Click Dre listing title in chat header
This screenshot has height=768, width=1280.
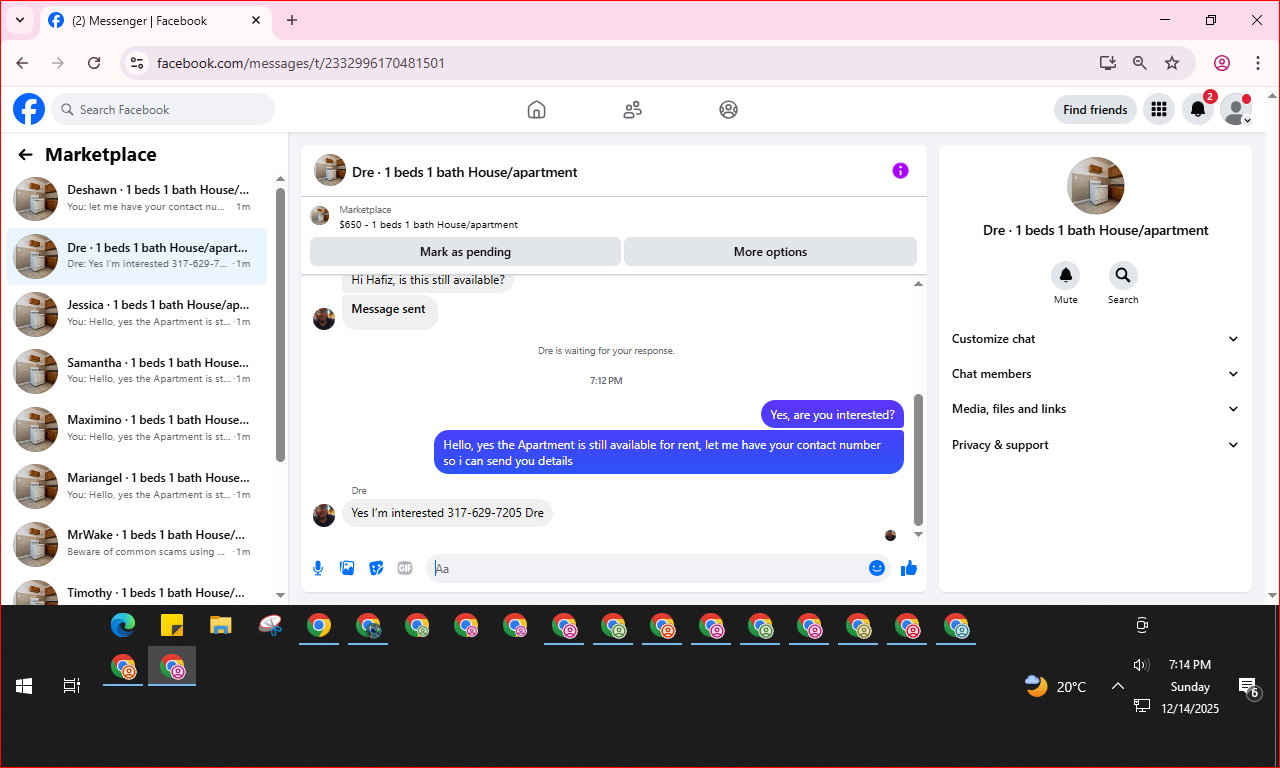[x=465, y=172]
